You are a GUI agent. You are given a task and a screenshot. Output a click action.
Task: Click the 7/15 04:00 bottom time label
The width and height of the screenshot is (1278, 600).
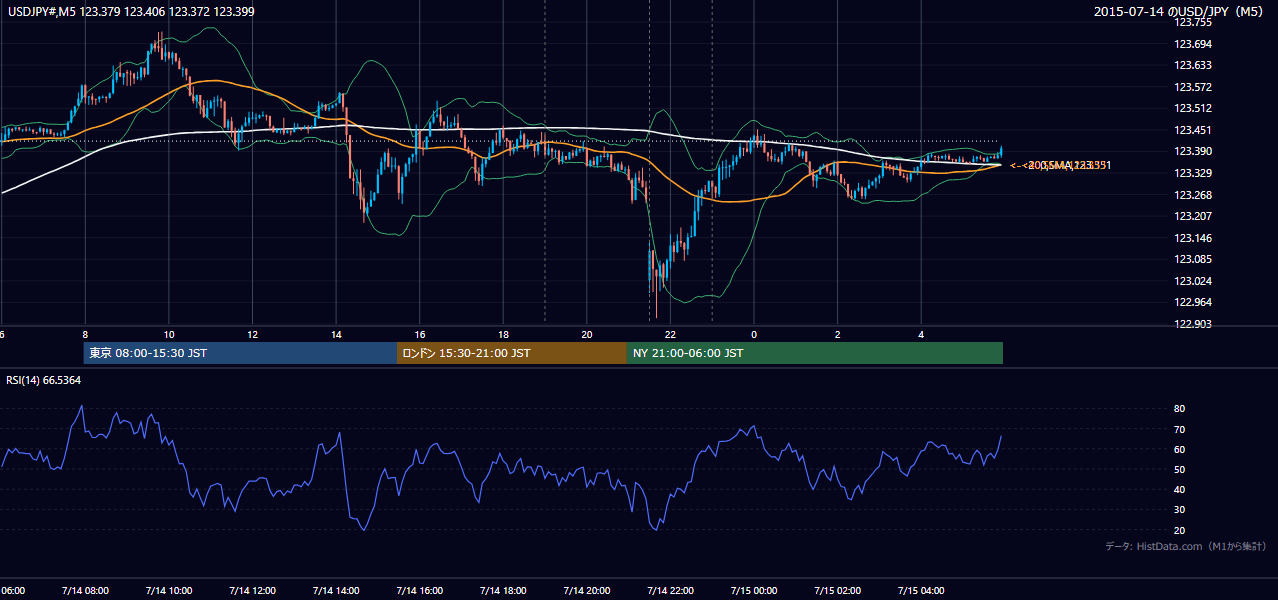pos(921,590)
